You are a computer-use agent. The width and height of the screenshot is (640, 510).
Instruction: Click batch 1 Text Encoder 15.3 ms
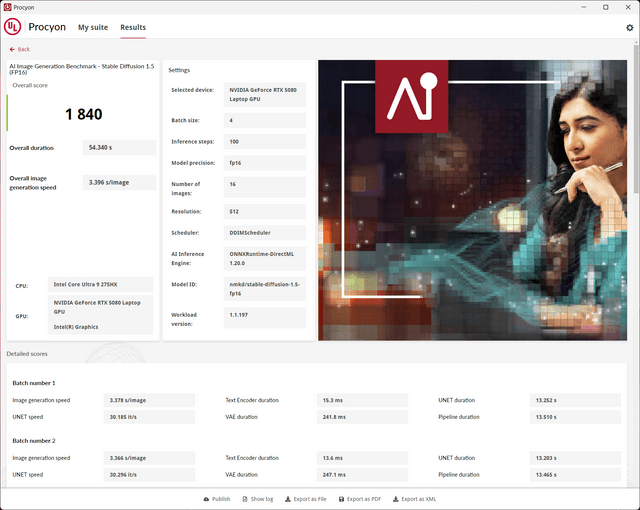[x=362, y=400]
